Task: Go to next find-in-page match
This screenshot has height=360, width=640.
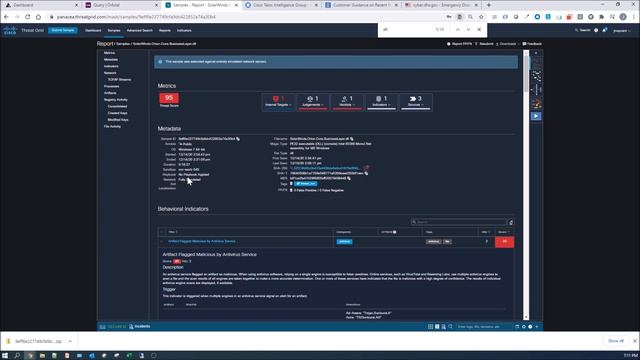Action: pos(468,29)
